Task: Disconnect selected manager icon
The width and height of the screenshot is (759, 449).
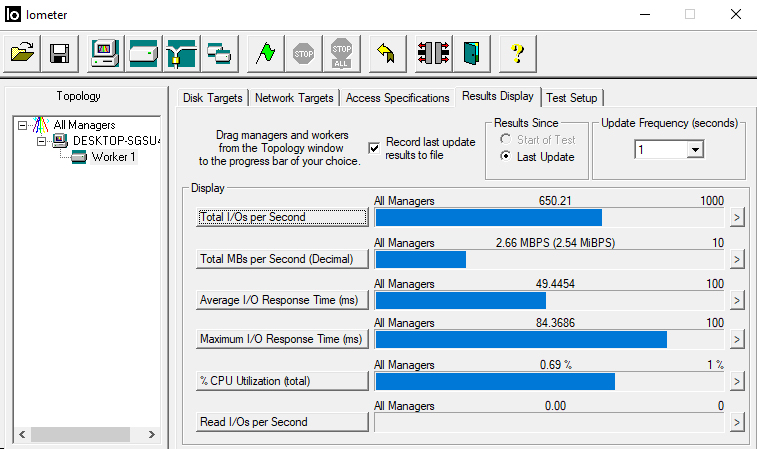Action: pos(433,53)
